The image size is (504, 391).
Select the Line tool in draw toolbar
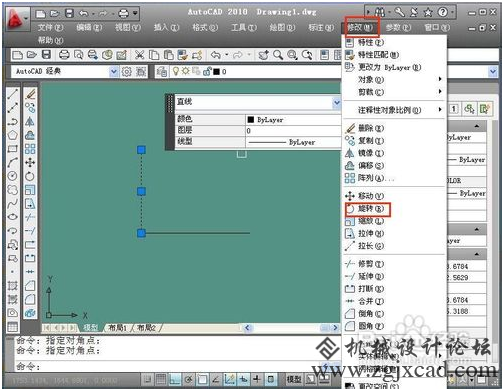pos(12,94)
